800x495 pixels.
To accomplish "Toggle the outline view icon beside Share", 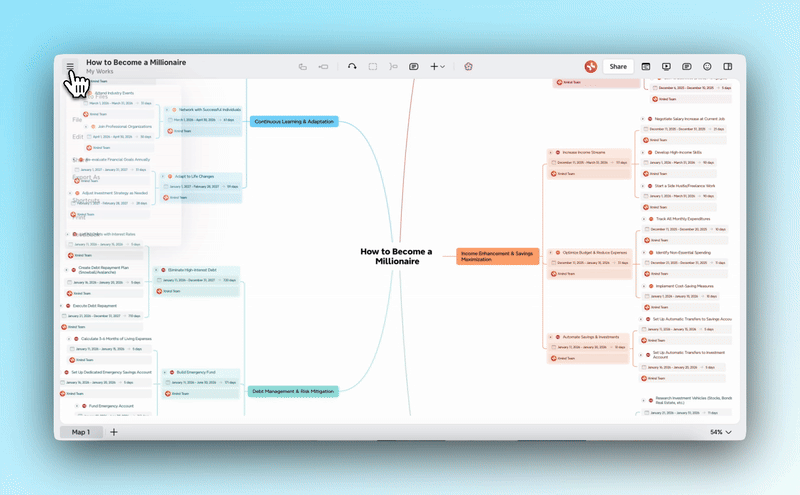I will 646,67.
